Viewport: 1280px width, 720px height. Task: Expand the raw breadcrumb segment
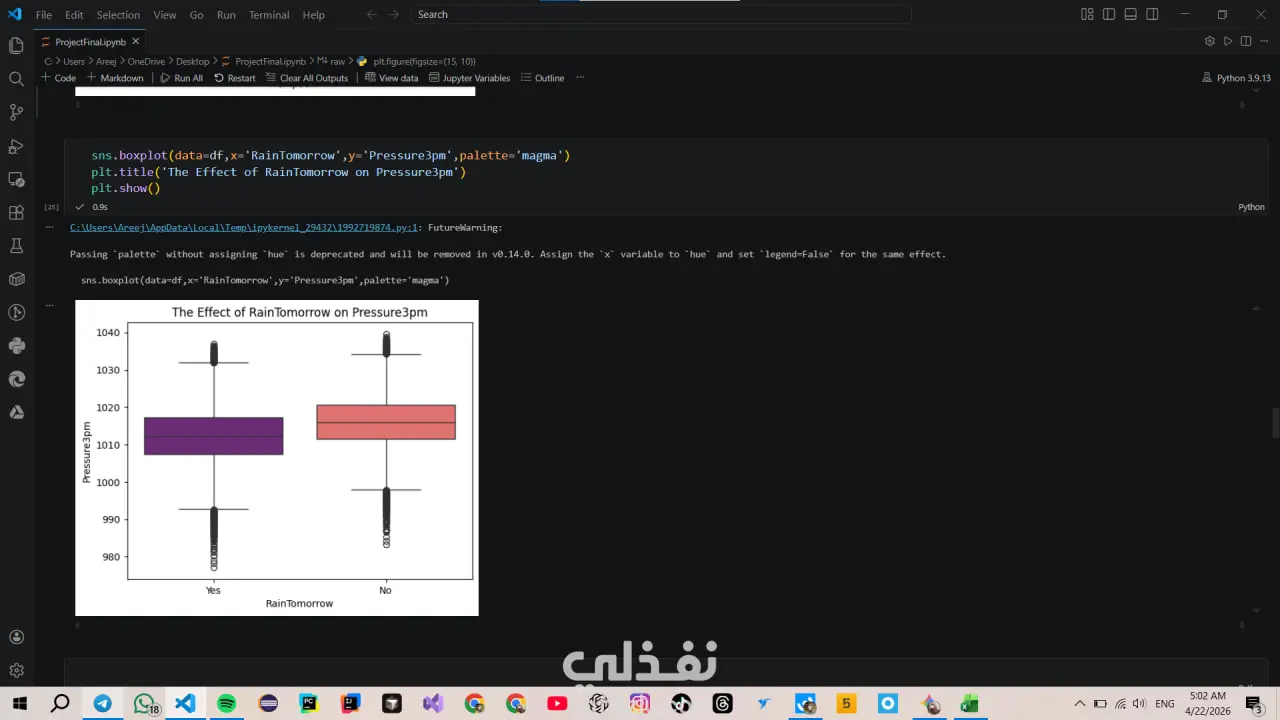pyautogui.click(x=337, y=61)
